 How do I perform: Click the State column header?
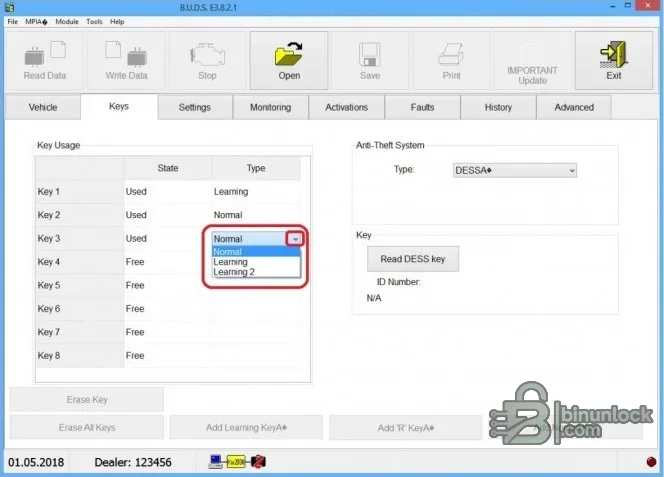[x=168, y=168]
